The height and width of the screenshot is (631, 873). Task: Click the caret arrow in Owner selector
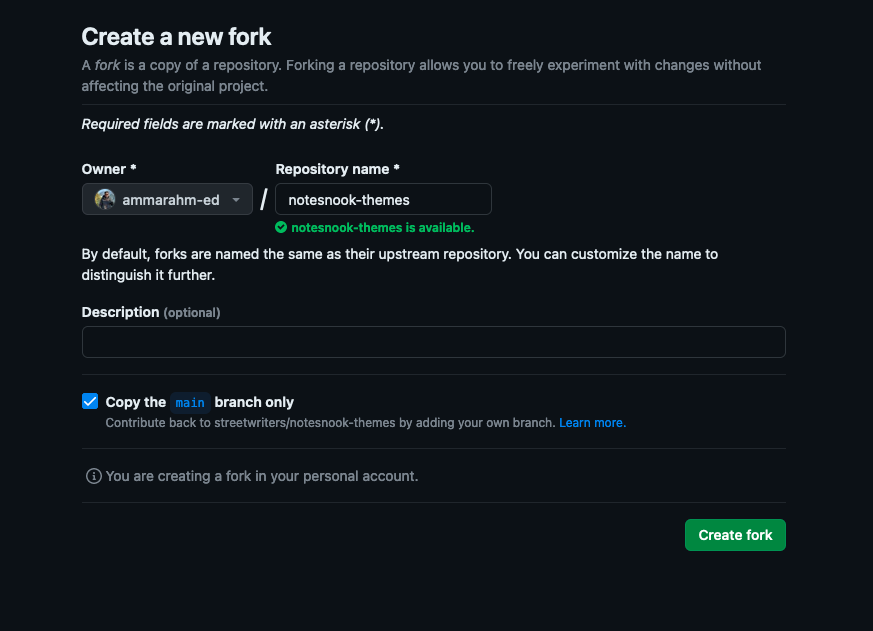click(236, 200)
